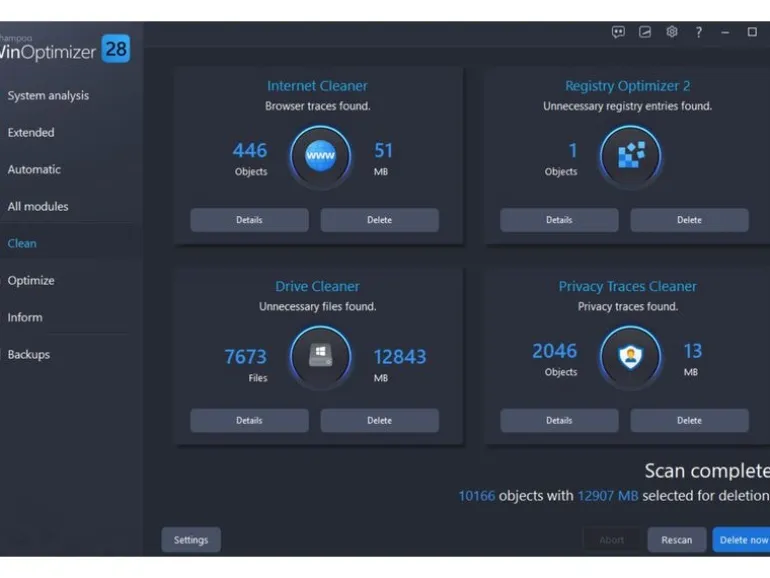
Task: Select Optimize in the sidebar
Action: point(31,280)
